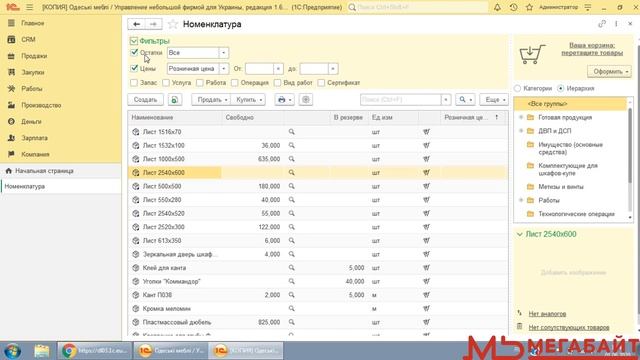Click the shopping cart basket icon
Image resolution: width=640 pixels, height=360 pixels.
pos(532,54)
